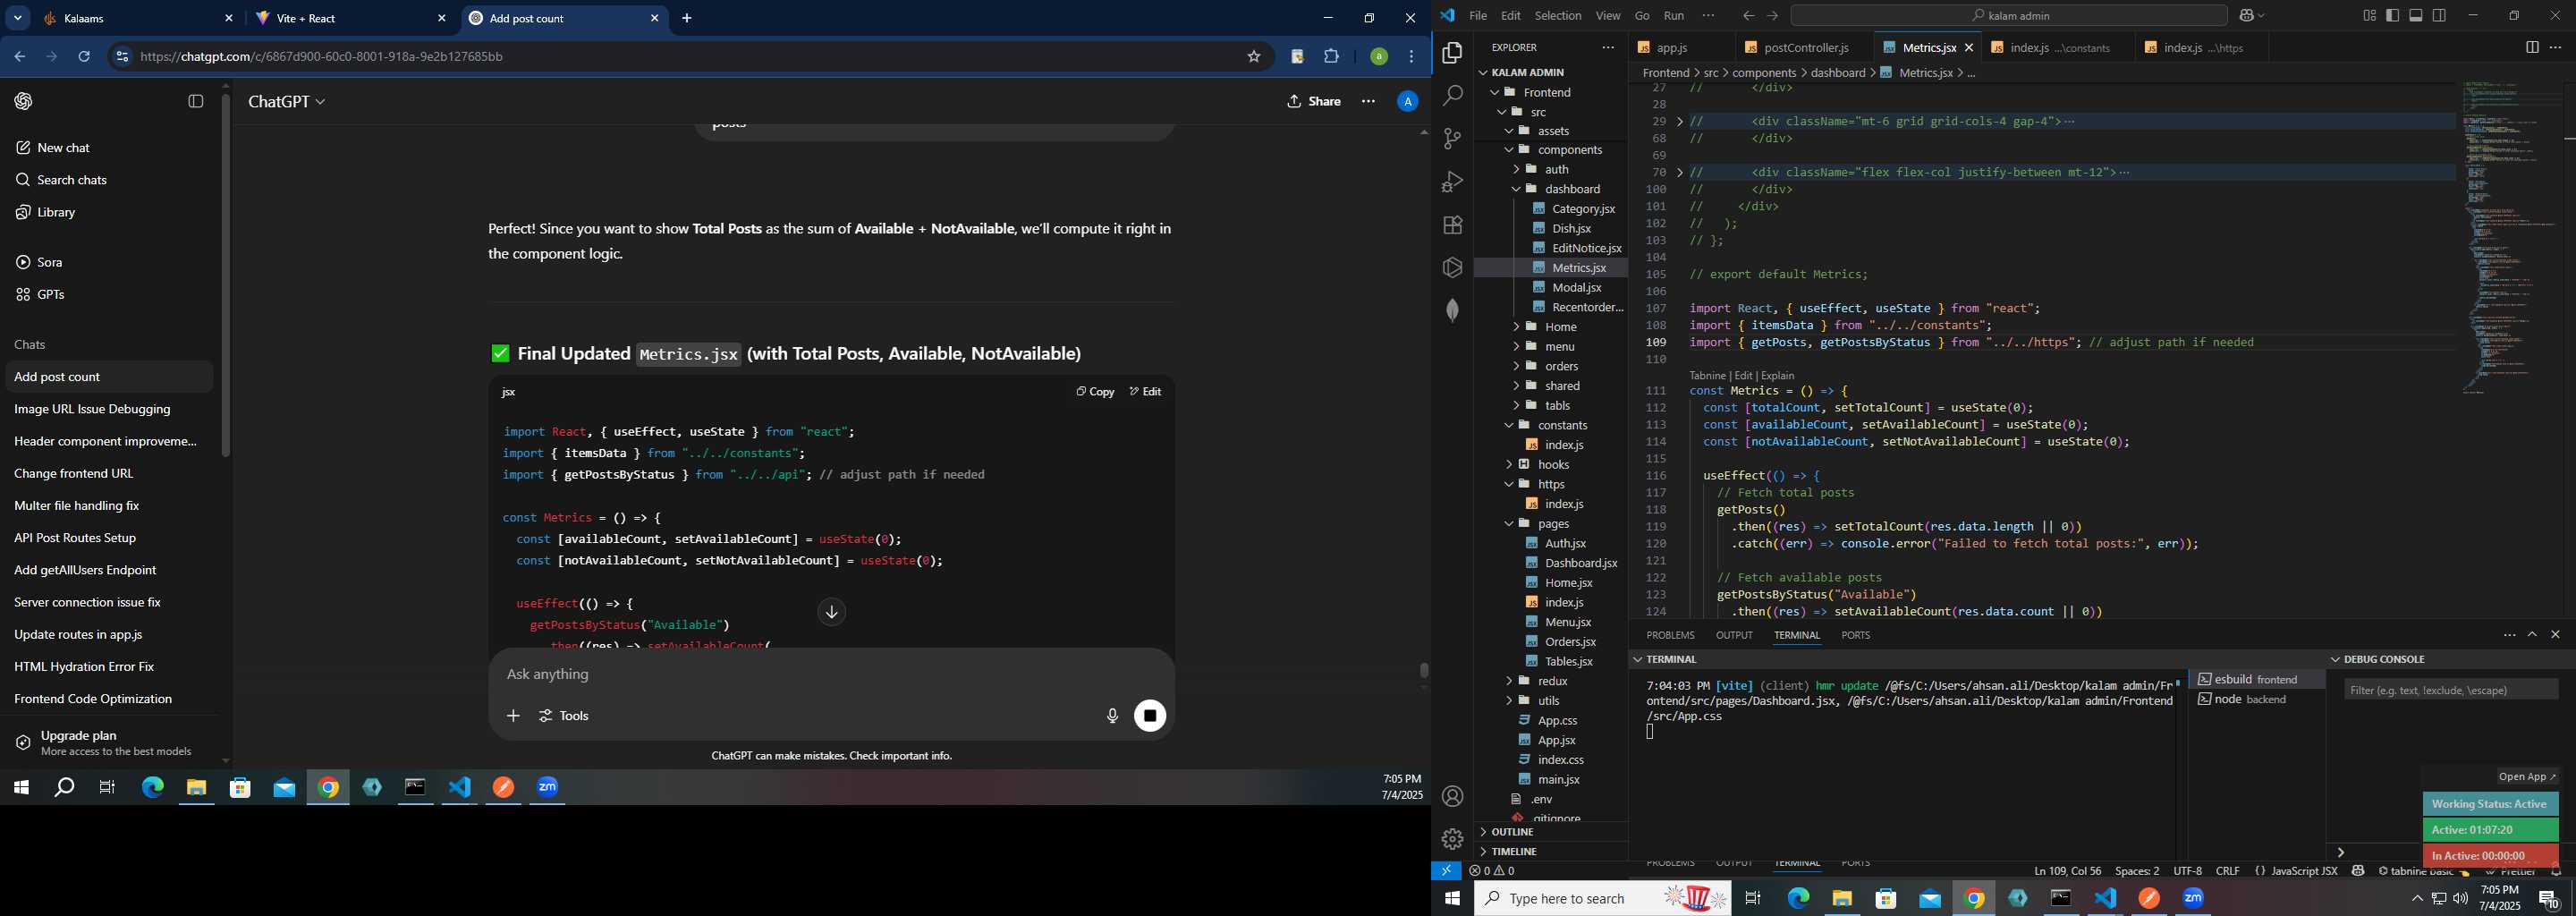Open customize layout icon in VS Code
2576x916 pixels.
2370,16
